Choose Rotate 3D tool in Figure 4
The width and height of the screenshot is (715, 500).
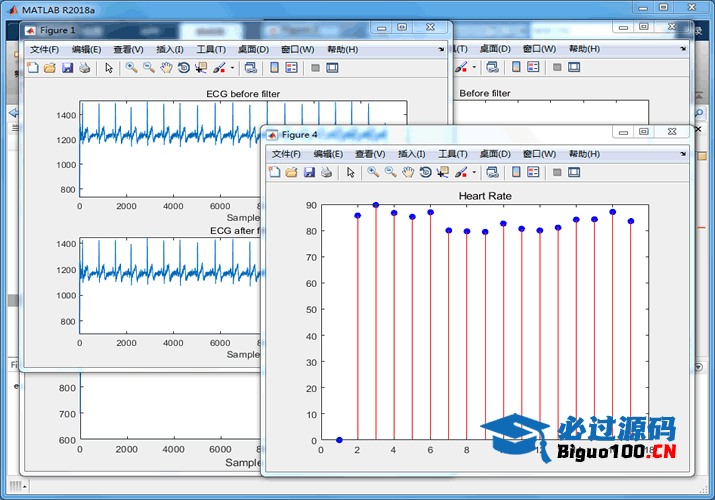pos(425,172)
